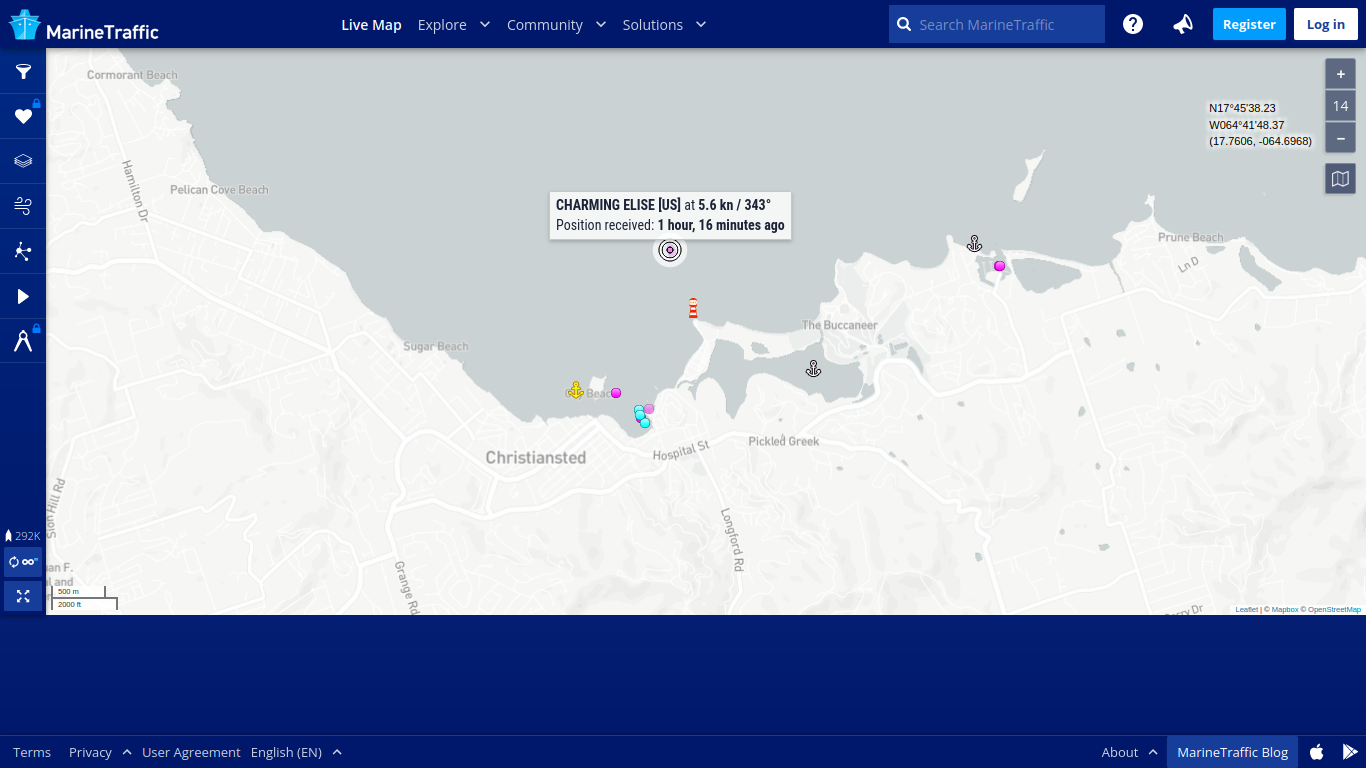The image size is (1366, 768).
Task: Focus the Search MarineTraffic field
Action: pyautogui.click(x=997, y=24)
